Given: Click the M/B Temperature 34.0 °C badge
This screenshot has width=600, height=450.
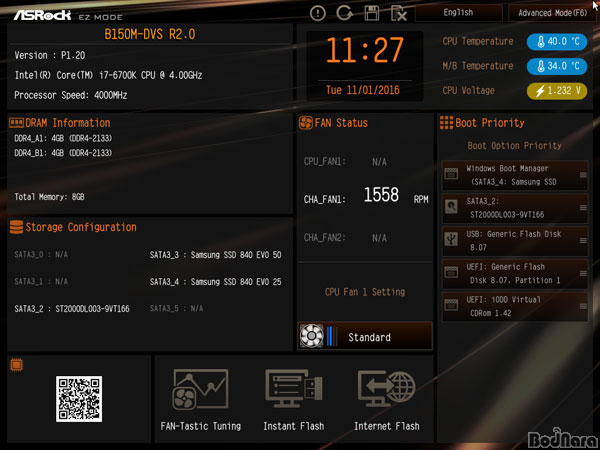Looking at the screenshot, I should click(557, 66).
